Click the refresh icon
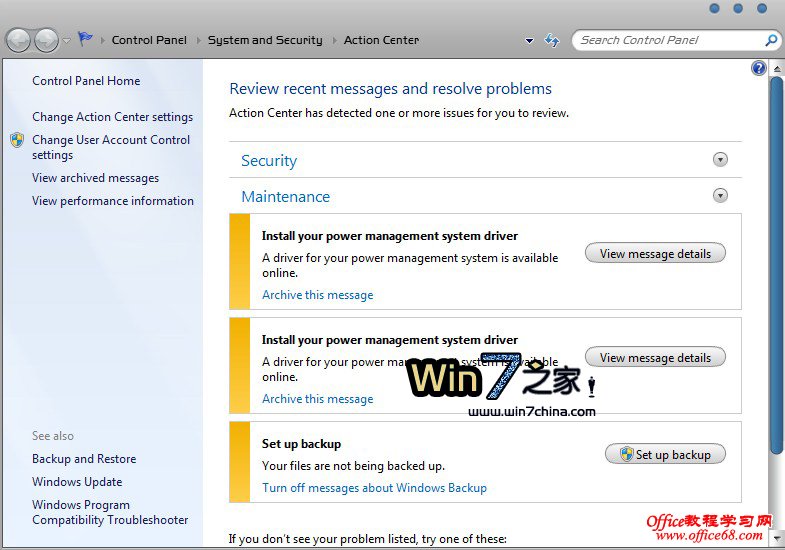Viewport: 785px width, 550px height. [x=552, y=40]
